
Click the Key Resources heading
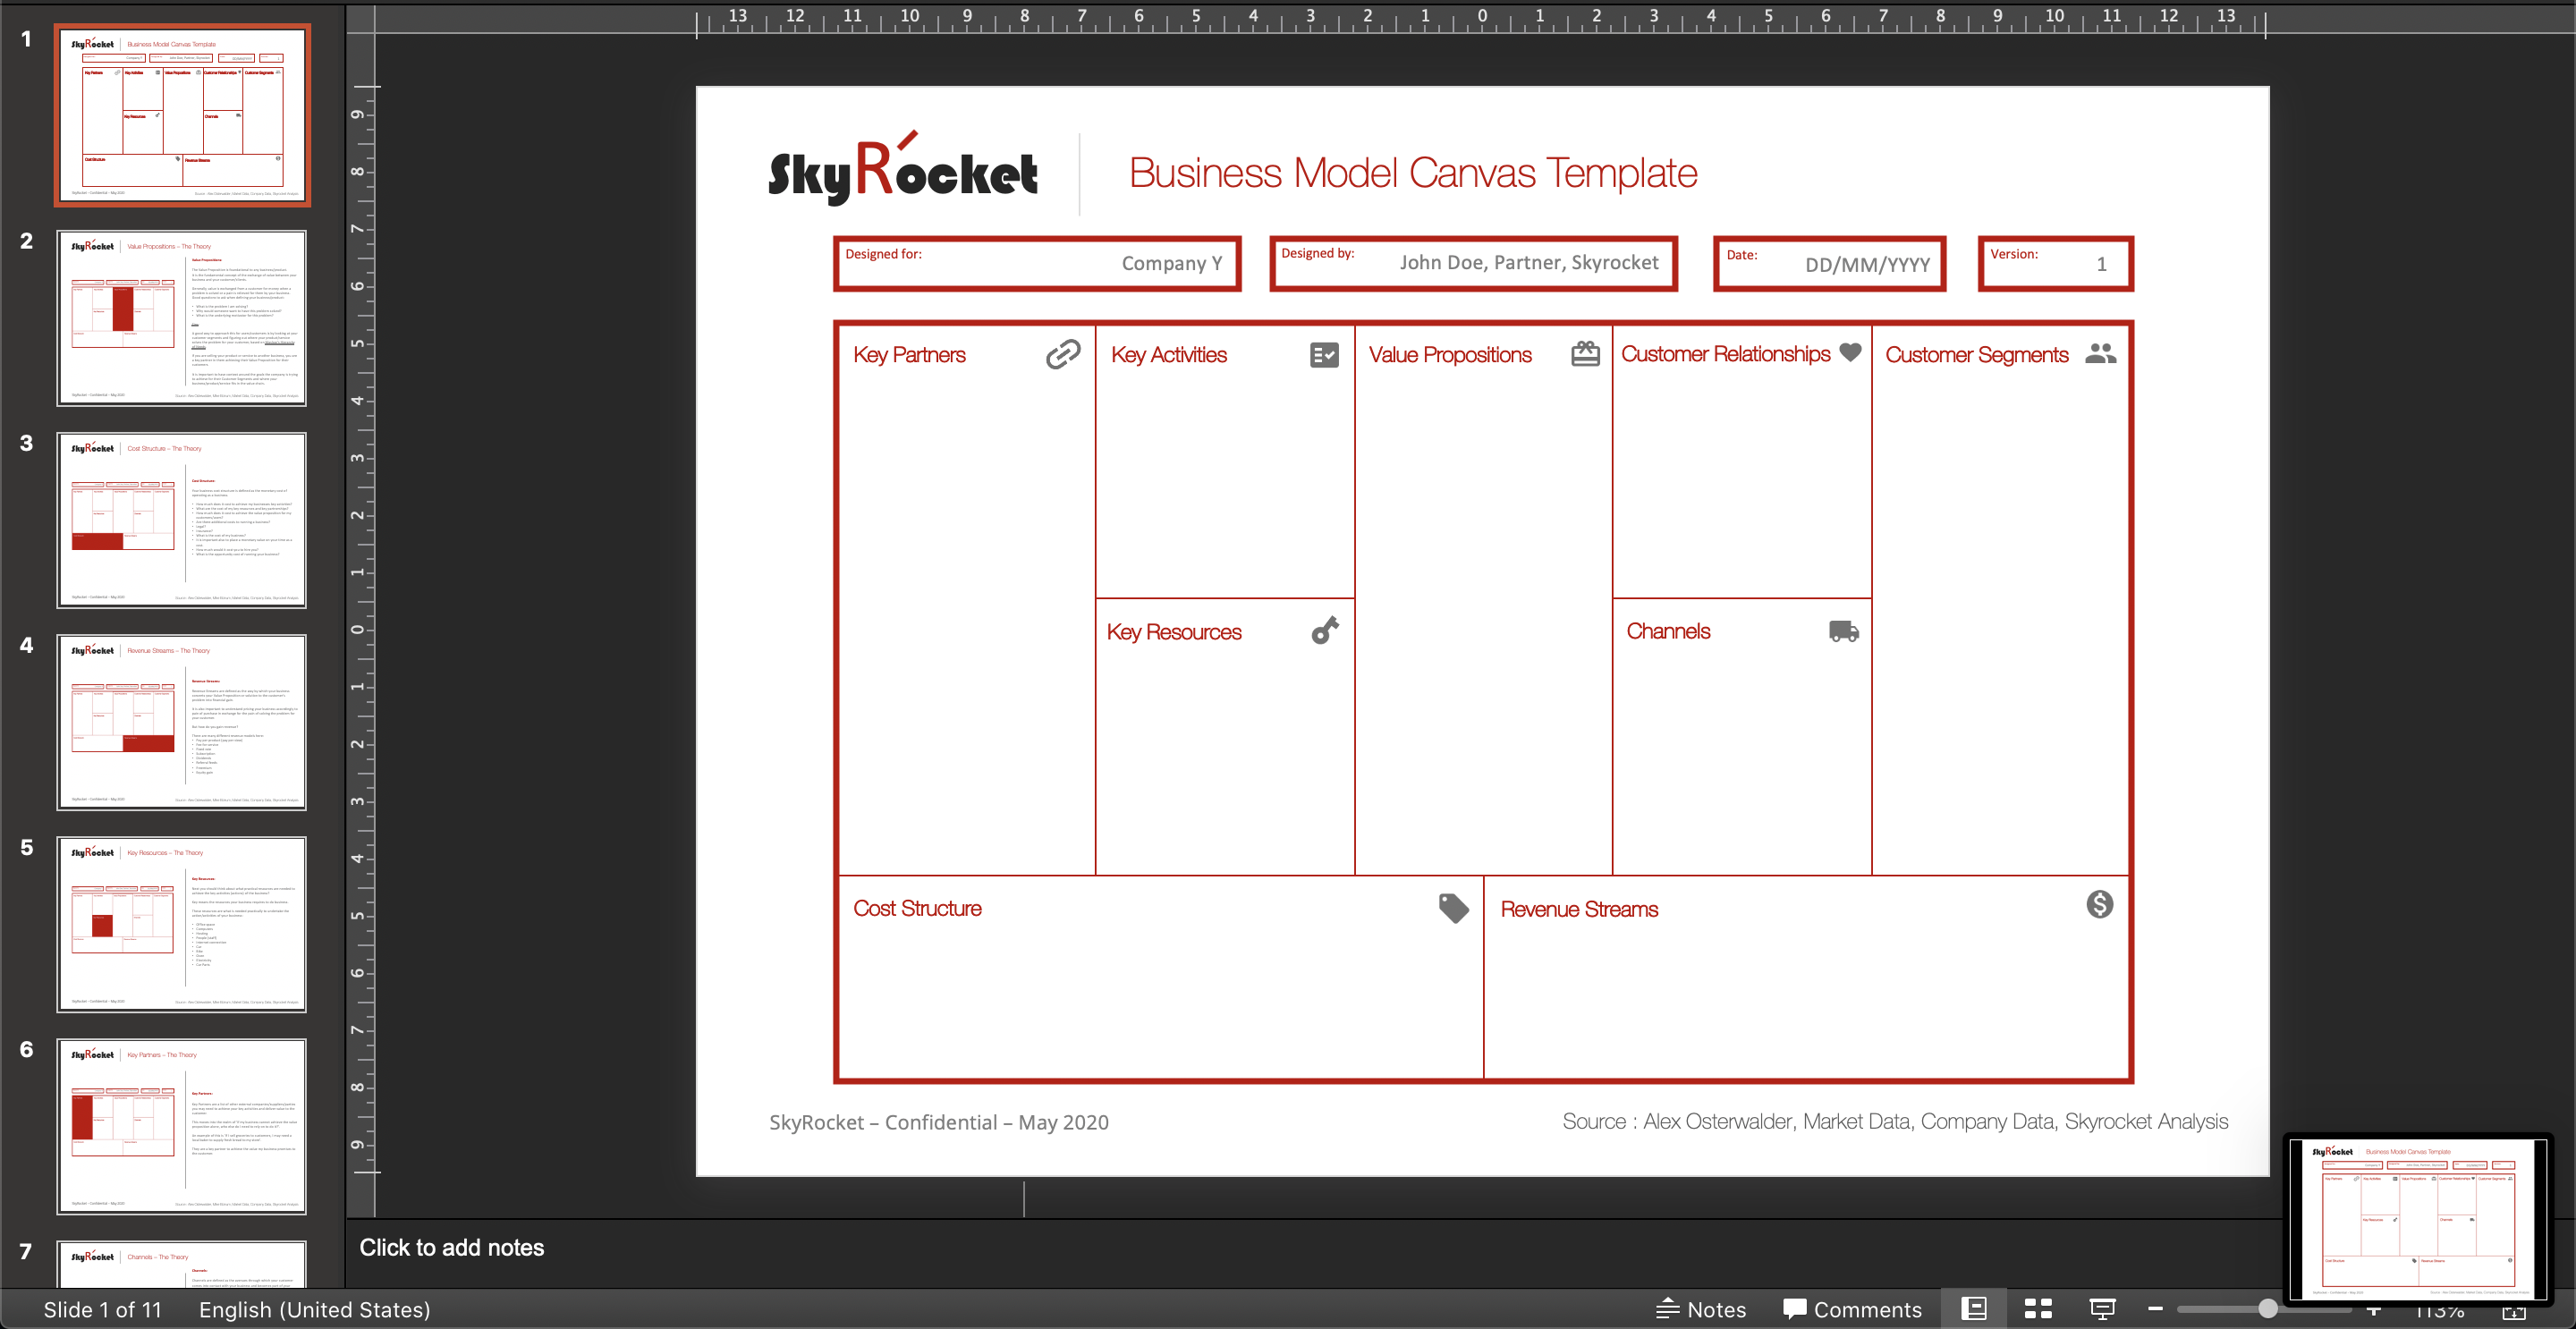pyautogui.click(x=1173, y=632)
